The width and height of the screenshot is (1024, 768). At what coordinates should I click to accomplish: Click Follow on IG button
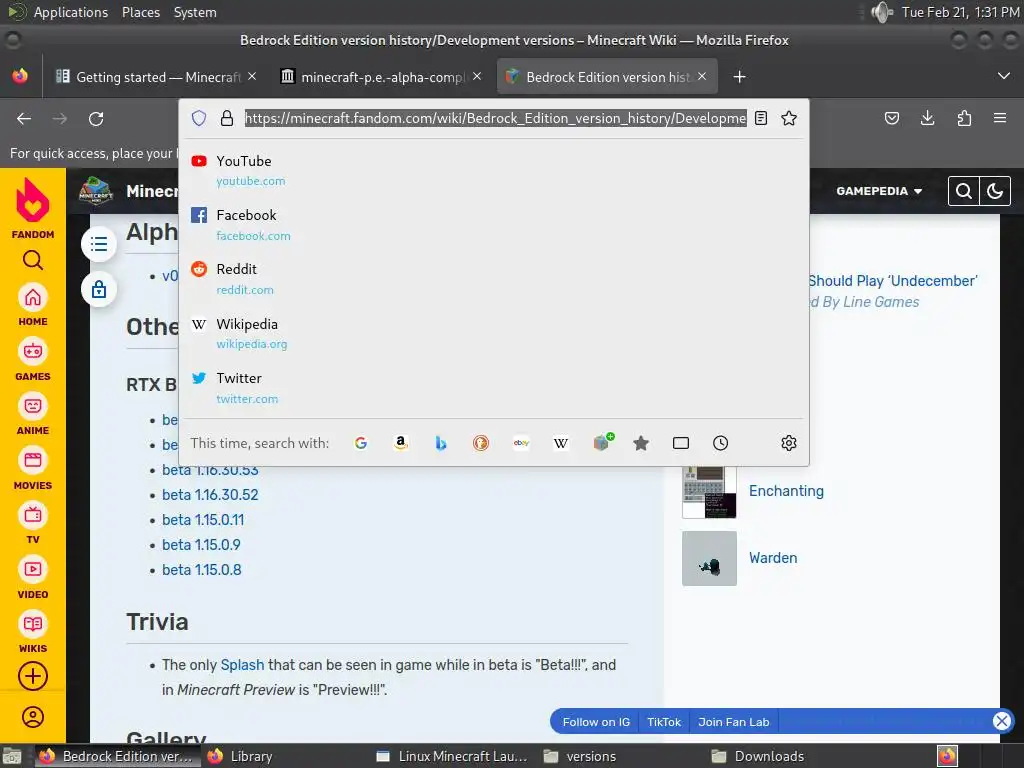596,722
